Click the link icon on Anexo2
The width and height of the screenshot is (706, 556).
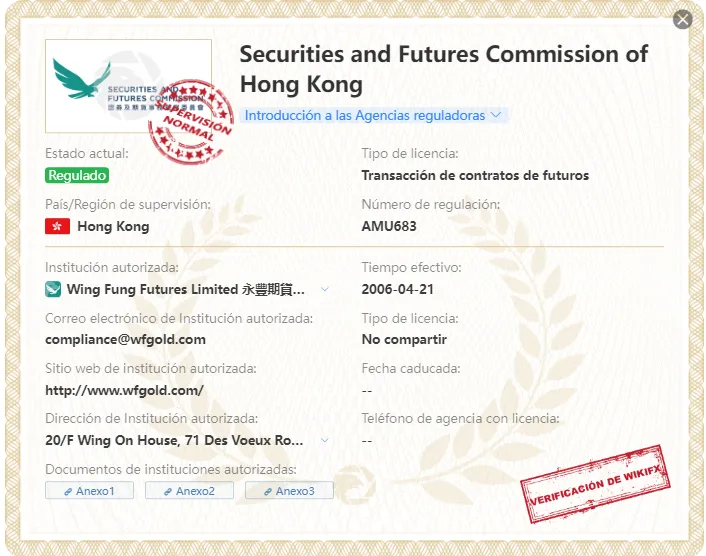coord(168,492)
